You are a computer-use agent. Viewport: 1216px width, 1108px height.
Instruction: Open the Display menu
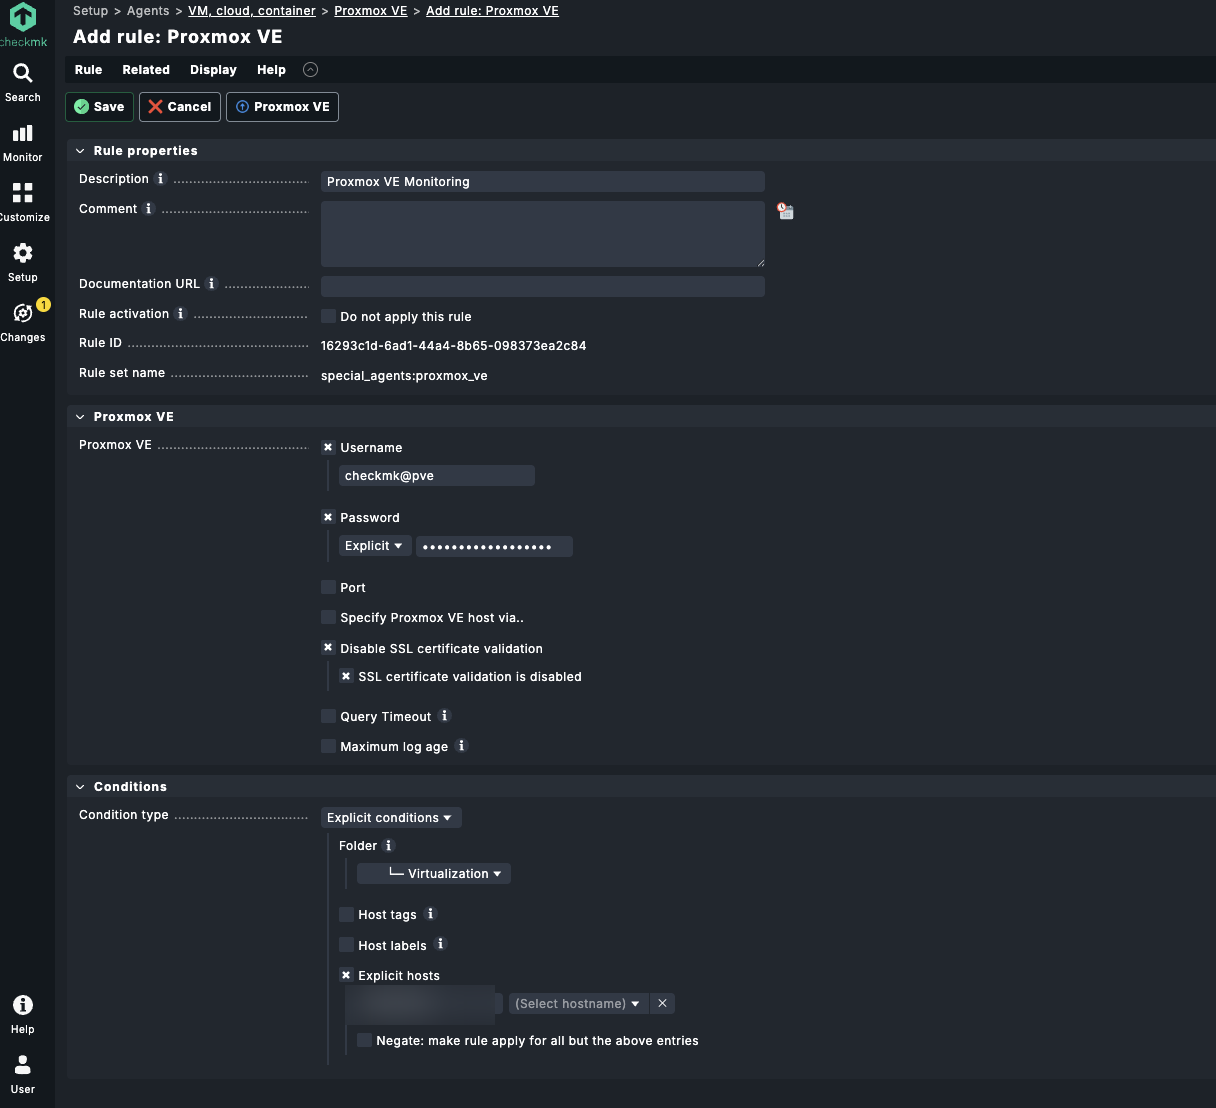point(213,70)
